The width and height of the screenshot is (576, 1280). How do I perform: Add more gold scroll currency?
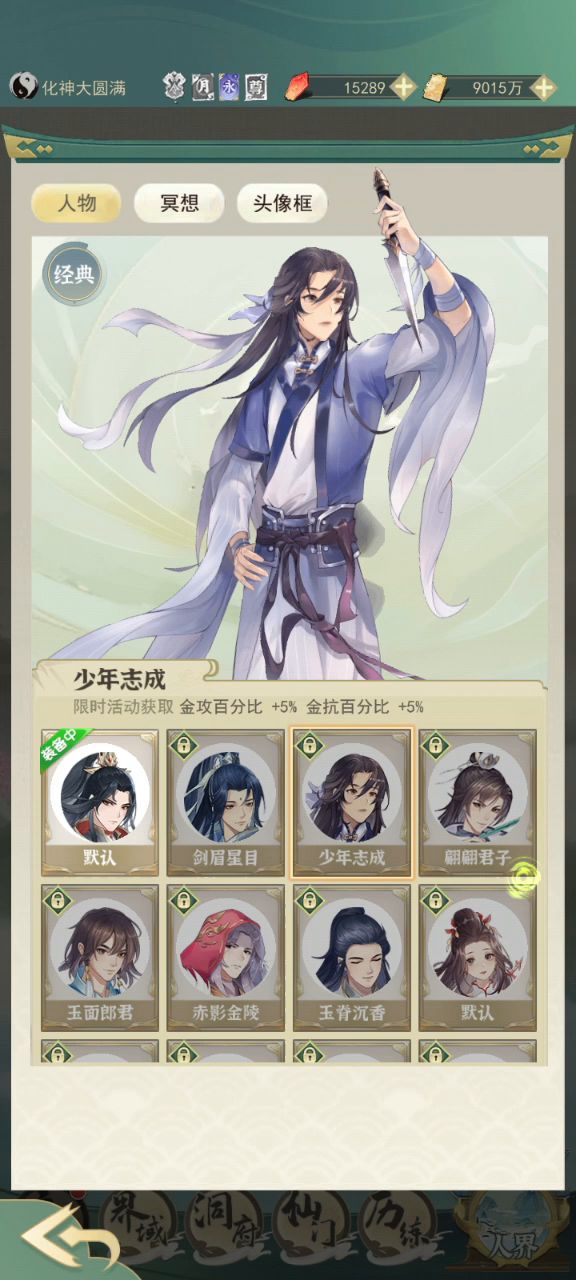(543, 87)
